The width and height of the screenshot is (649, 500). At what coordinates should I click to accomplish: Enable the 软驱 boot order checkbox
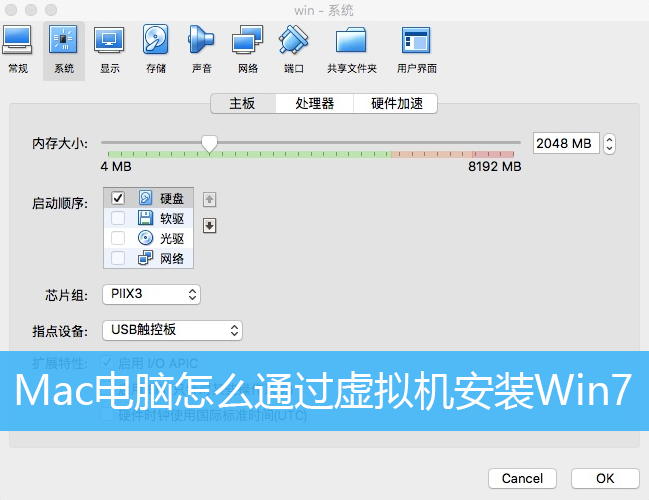[118, 218]
